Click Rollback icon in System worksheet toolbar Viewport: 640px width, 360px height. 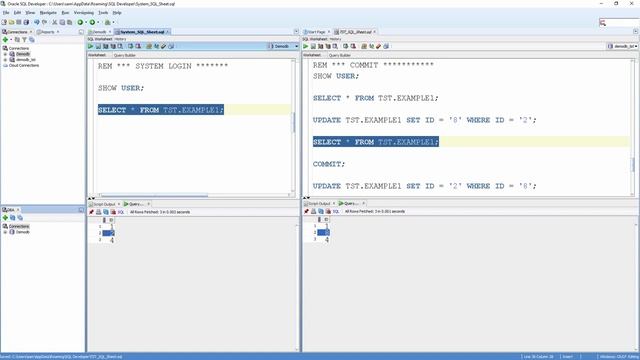pyautogui.click(x=138, y=46)
